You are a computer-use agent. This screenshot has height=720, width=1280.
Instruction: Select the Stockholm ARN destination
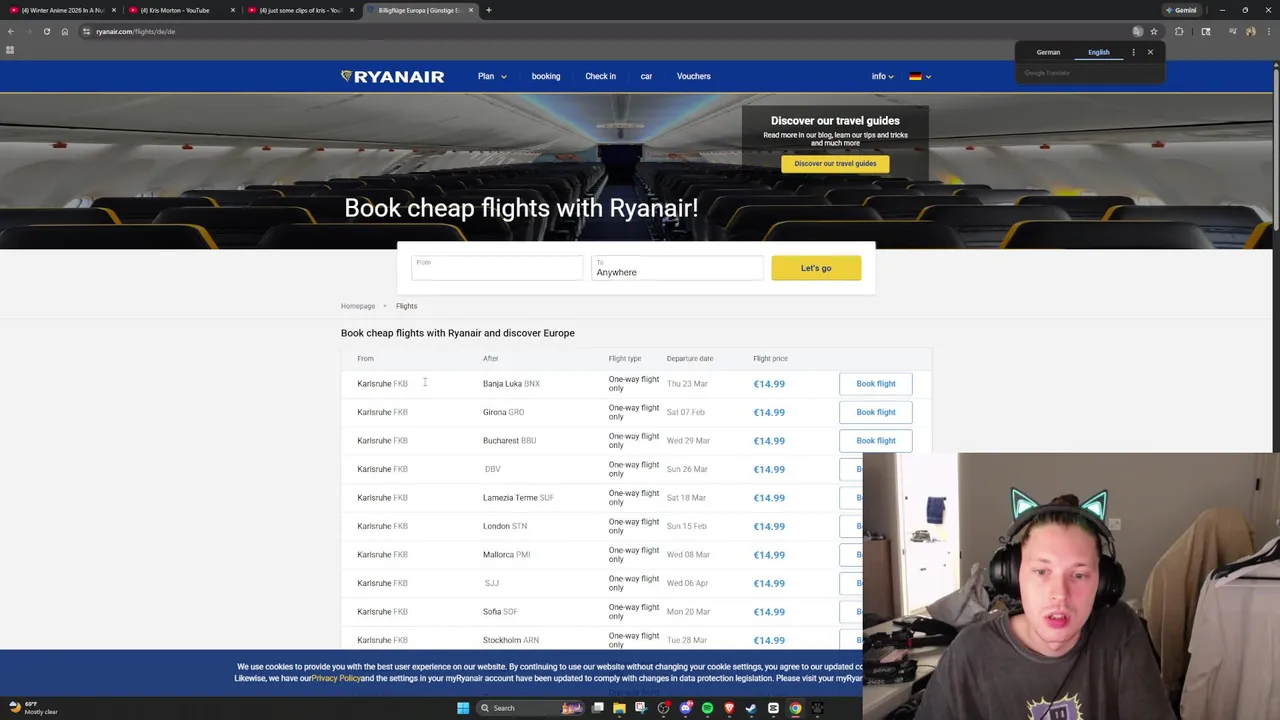point(511,640)
